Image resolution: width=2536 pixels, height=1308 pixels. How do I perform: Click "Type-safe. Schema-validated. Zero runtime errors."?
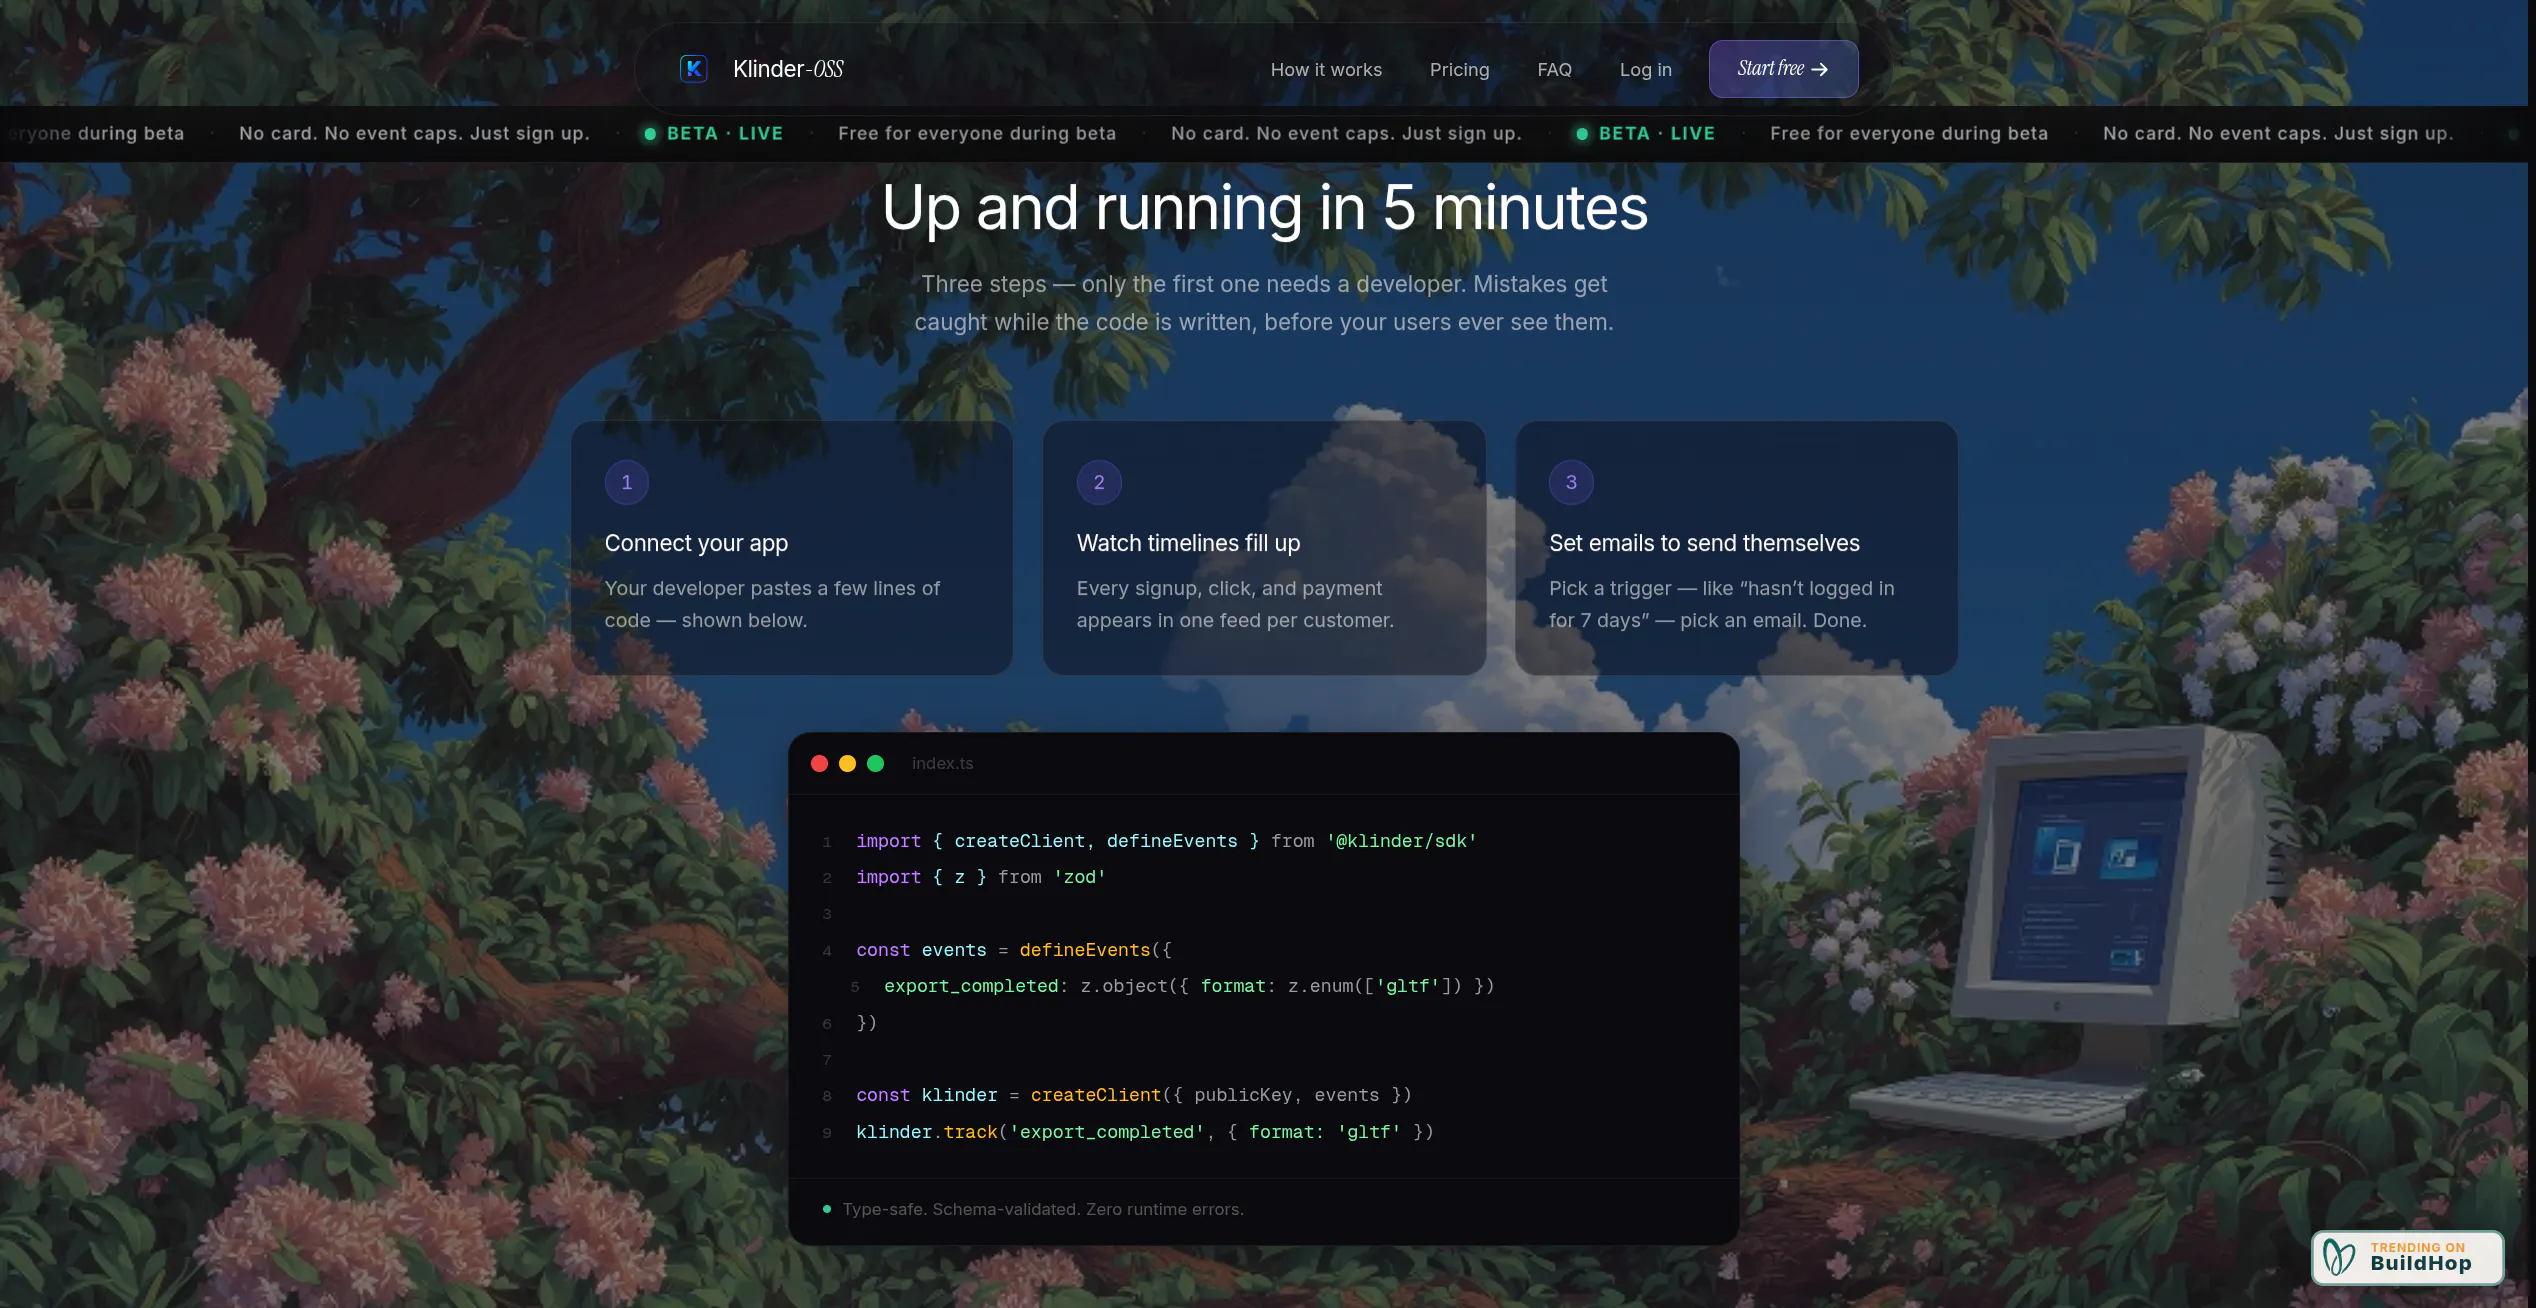(x=1043, y=1209)
